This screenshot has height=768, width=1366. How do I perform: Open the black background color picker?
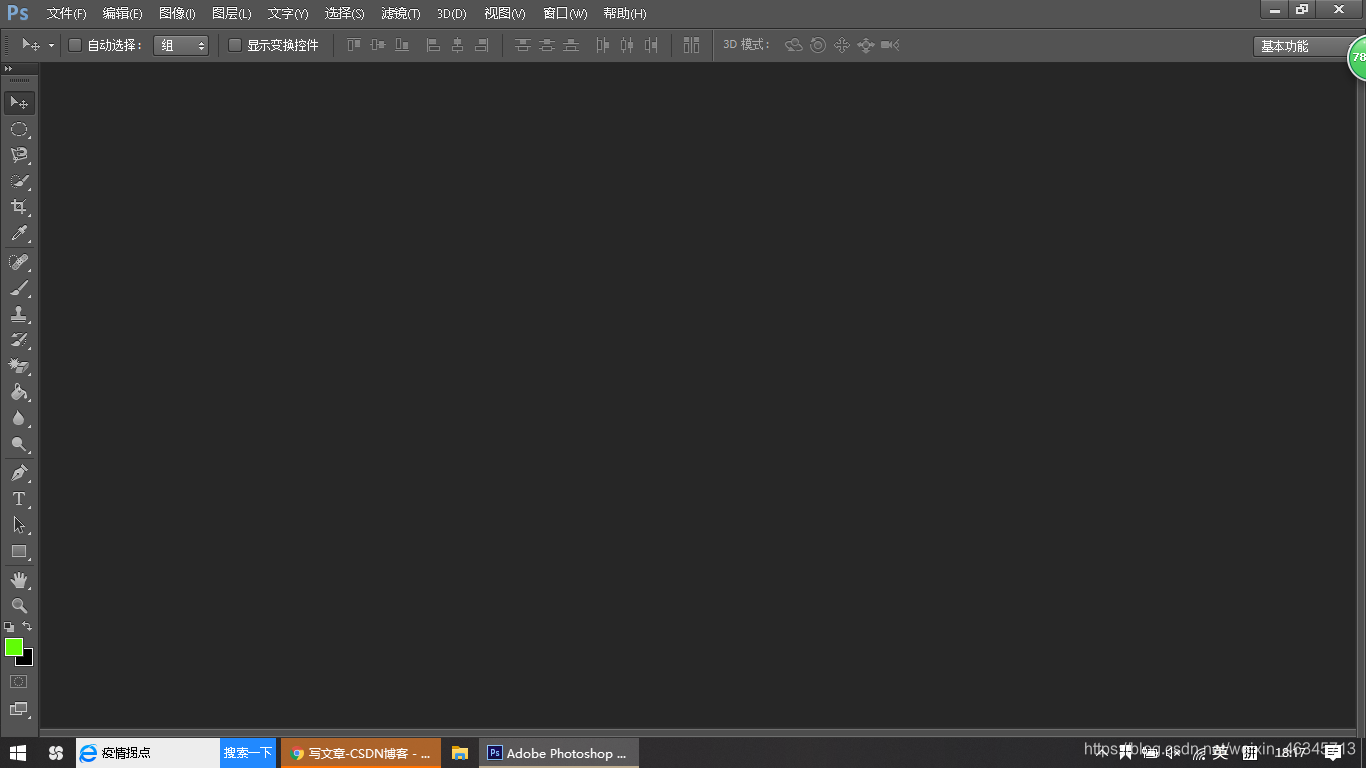click(27, 660)
